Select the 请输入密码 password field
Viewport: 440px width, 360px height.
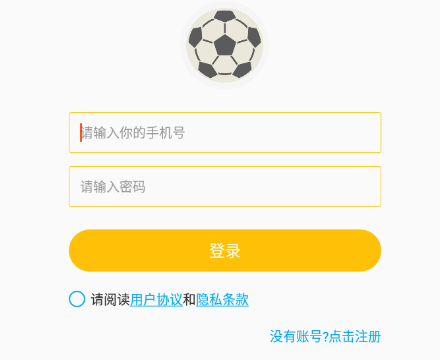[x=225, y=187]
